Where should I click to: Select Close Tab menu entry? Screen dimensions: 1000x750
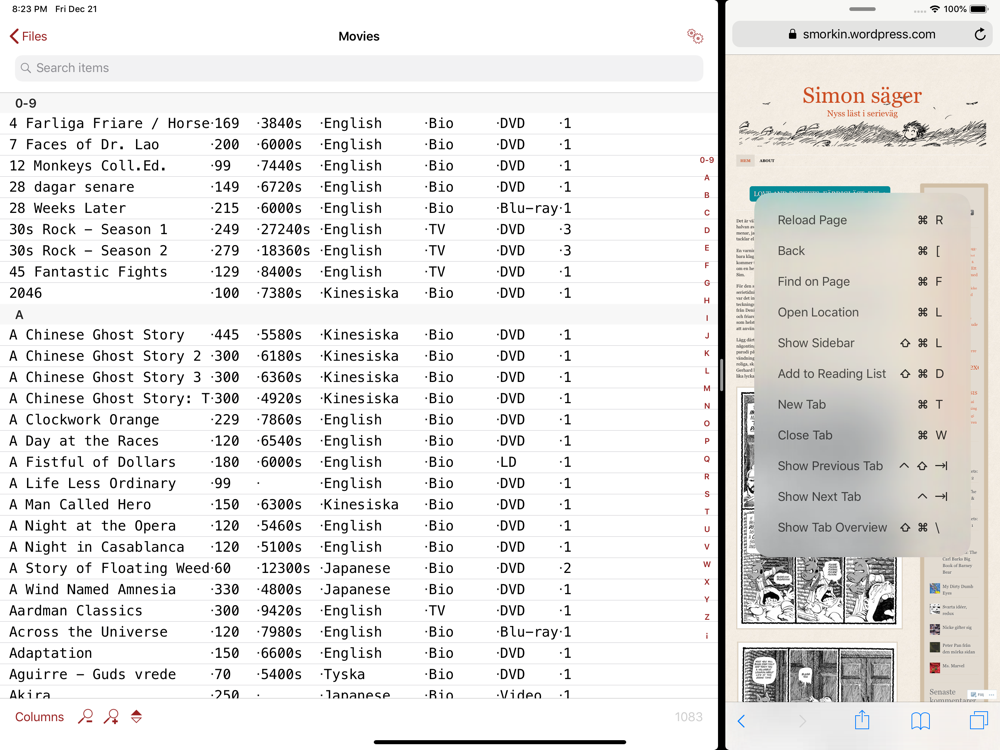coord(862,435)
